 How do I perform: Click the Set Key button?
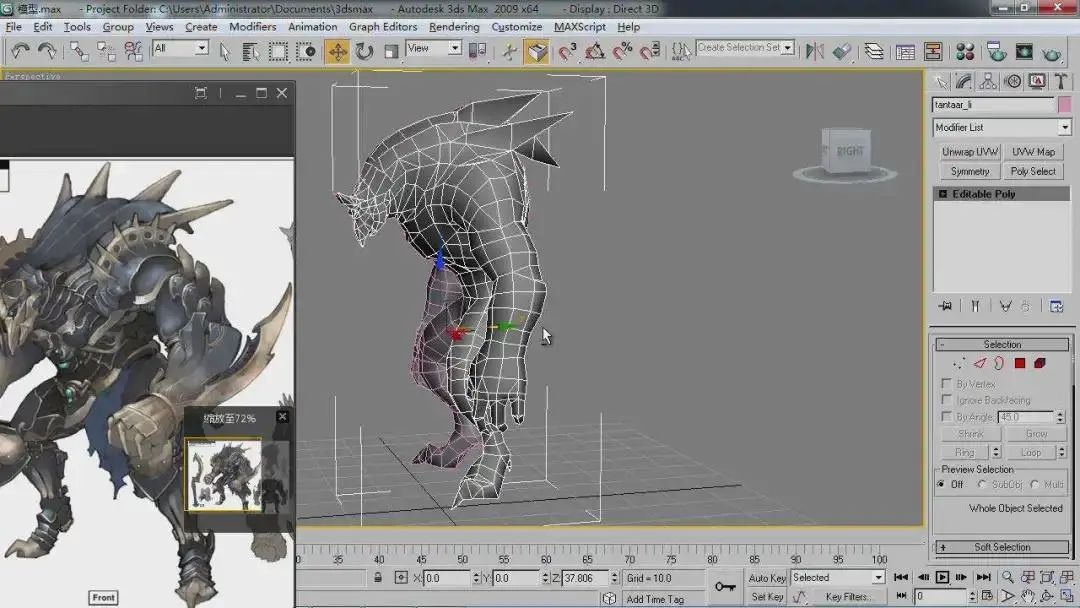(767, 597)
